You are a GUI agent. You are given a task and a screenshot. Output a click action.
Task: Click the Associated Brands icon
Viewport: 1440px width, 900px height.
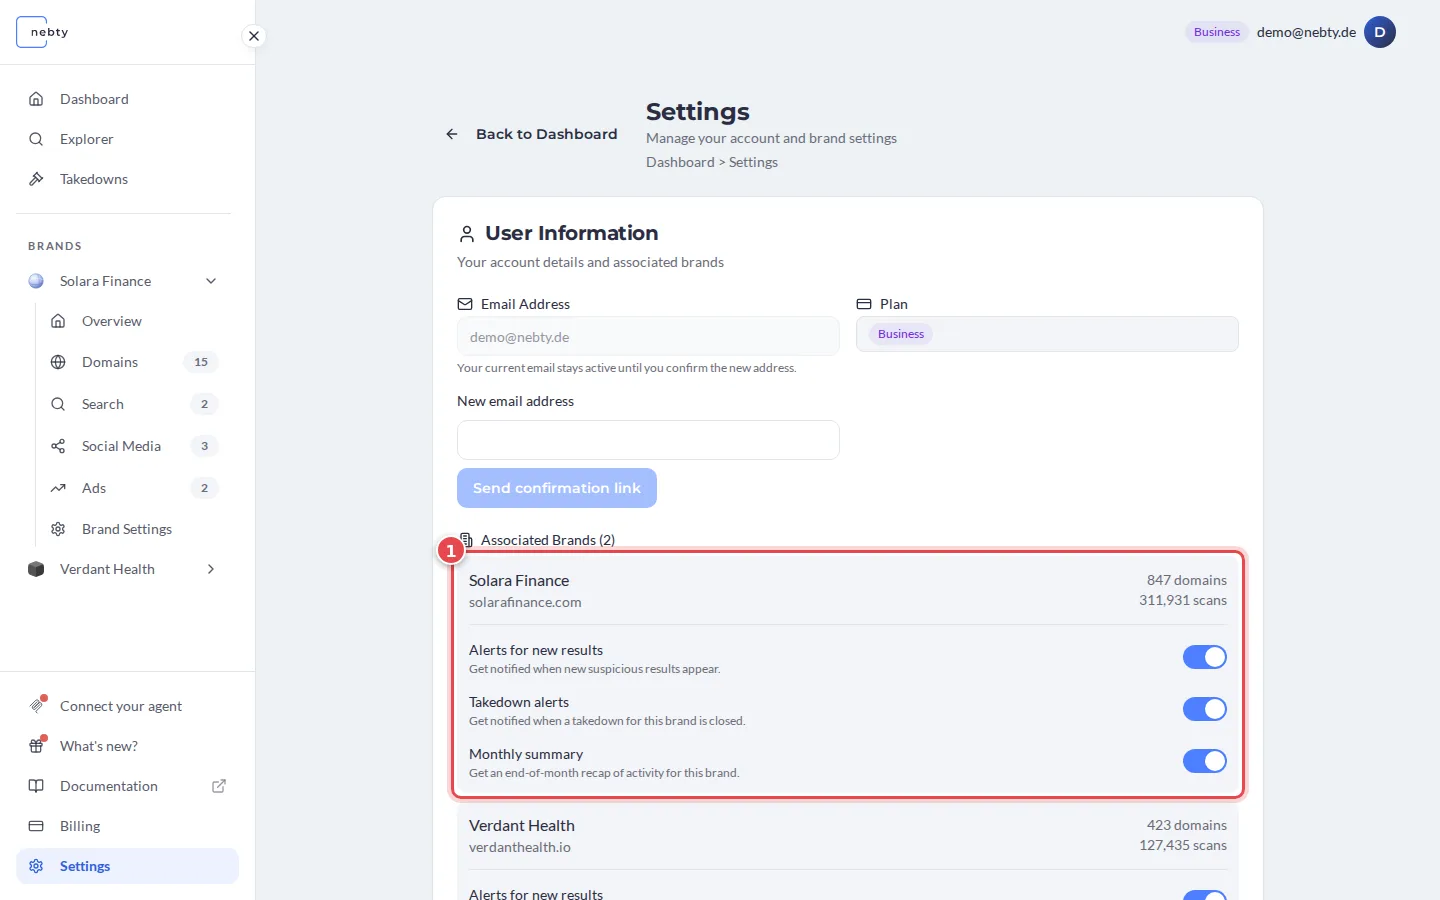point(466,540)
